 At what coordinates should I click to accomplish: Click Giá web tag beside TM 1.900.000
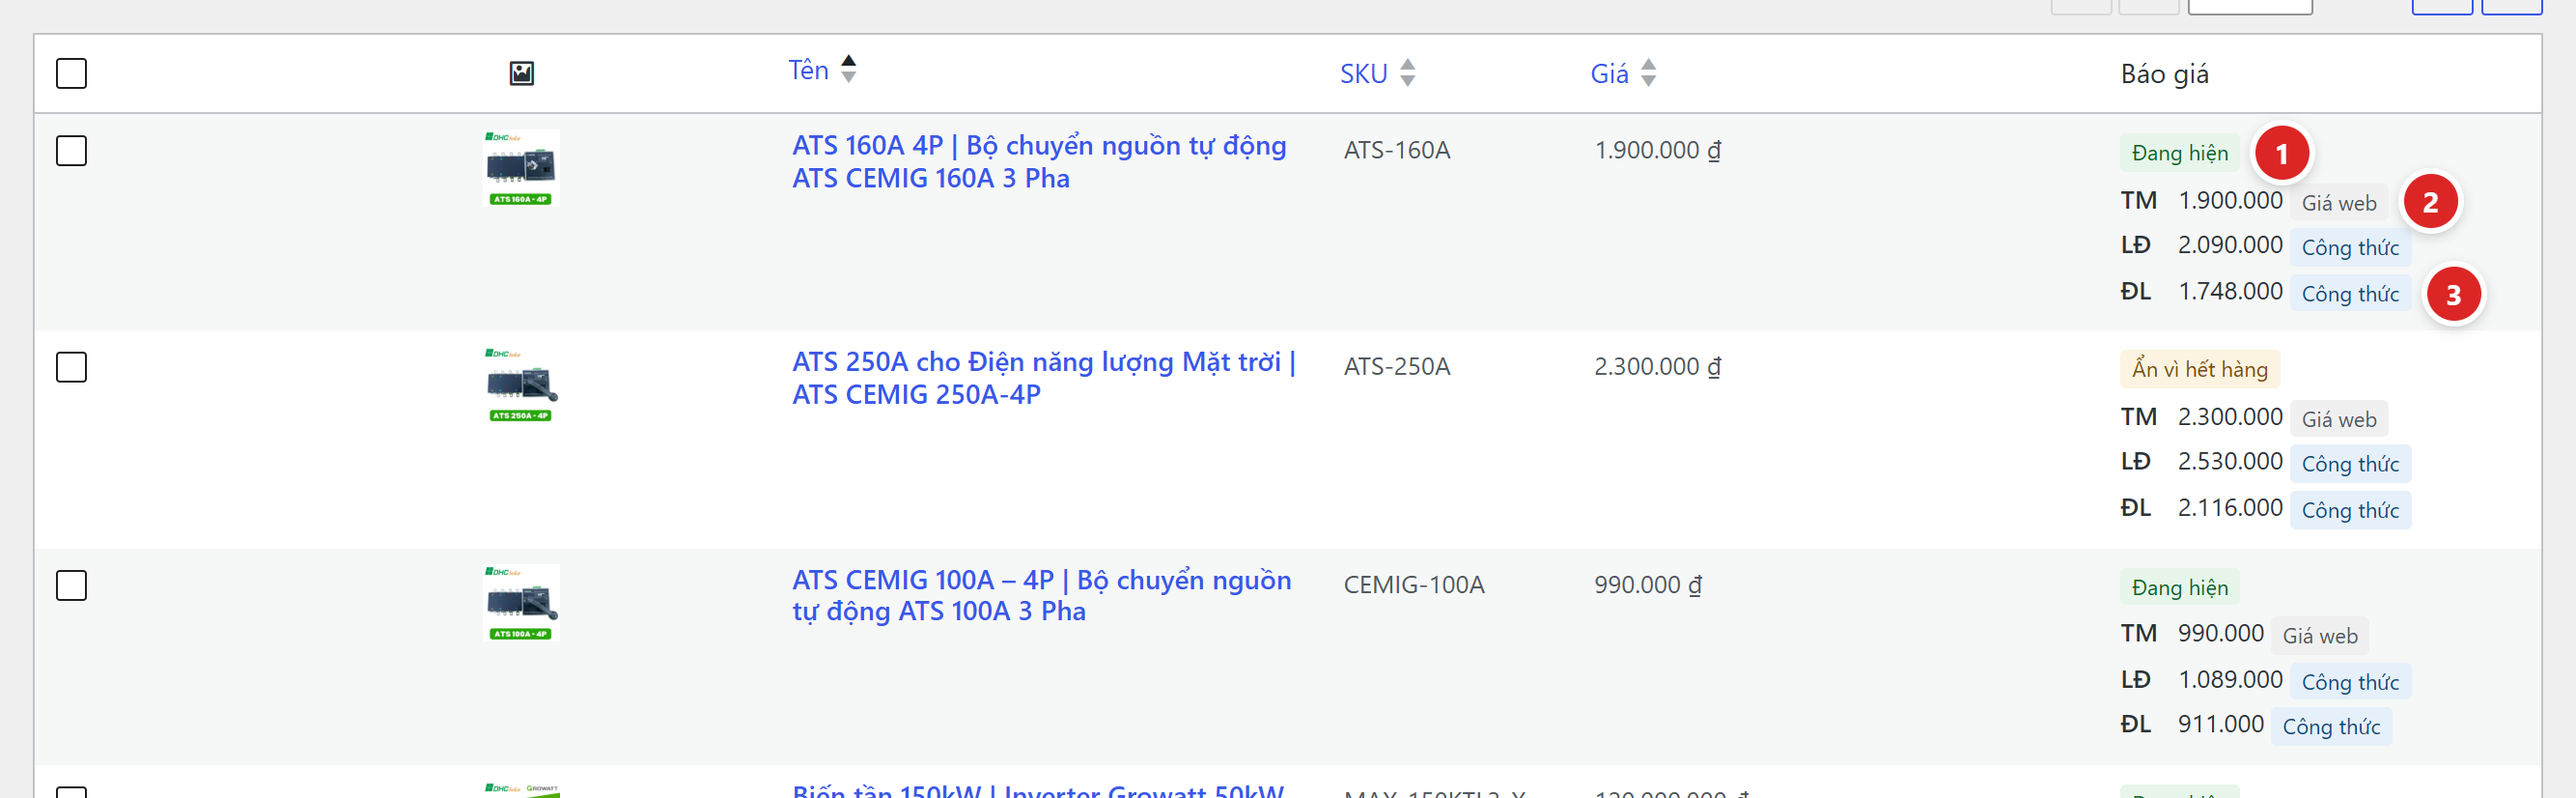point(2338,203)
